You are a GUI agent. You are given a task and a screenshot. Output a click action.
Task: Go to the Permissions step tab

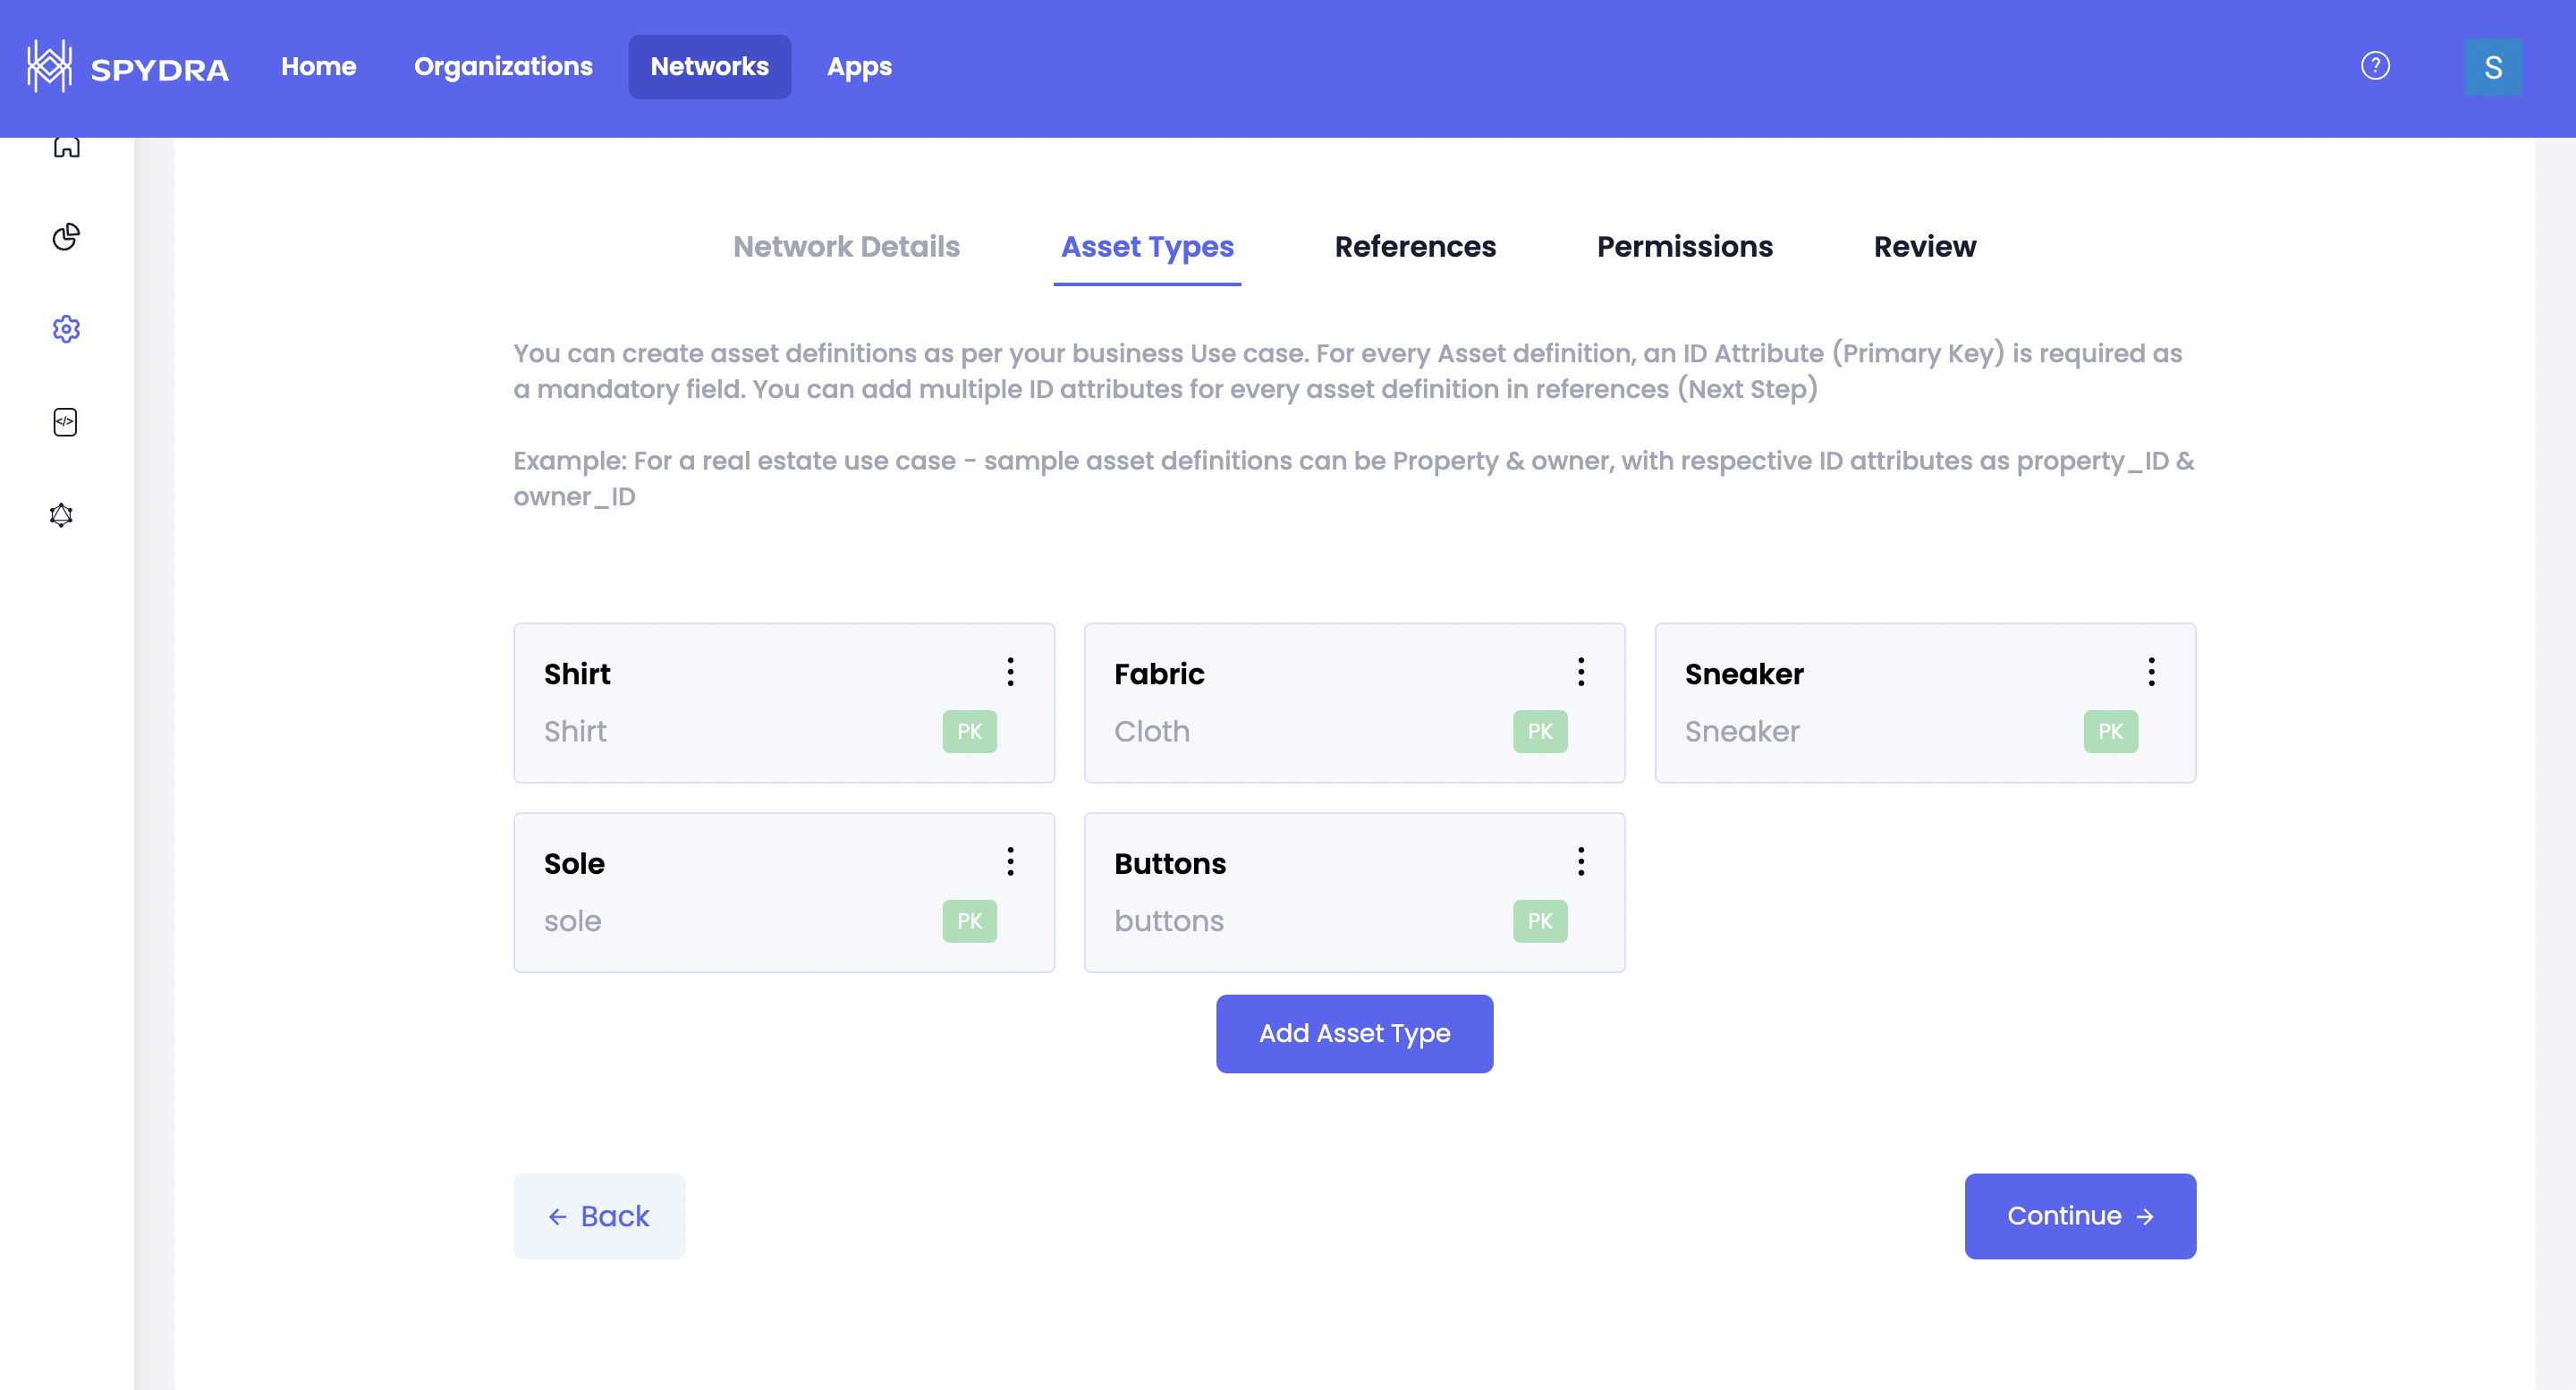[x=1684, y=246]
